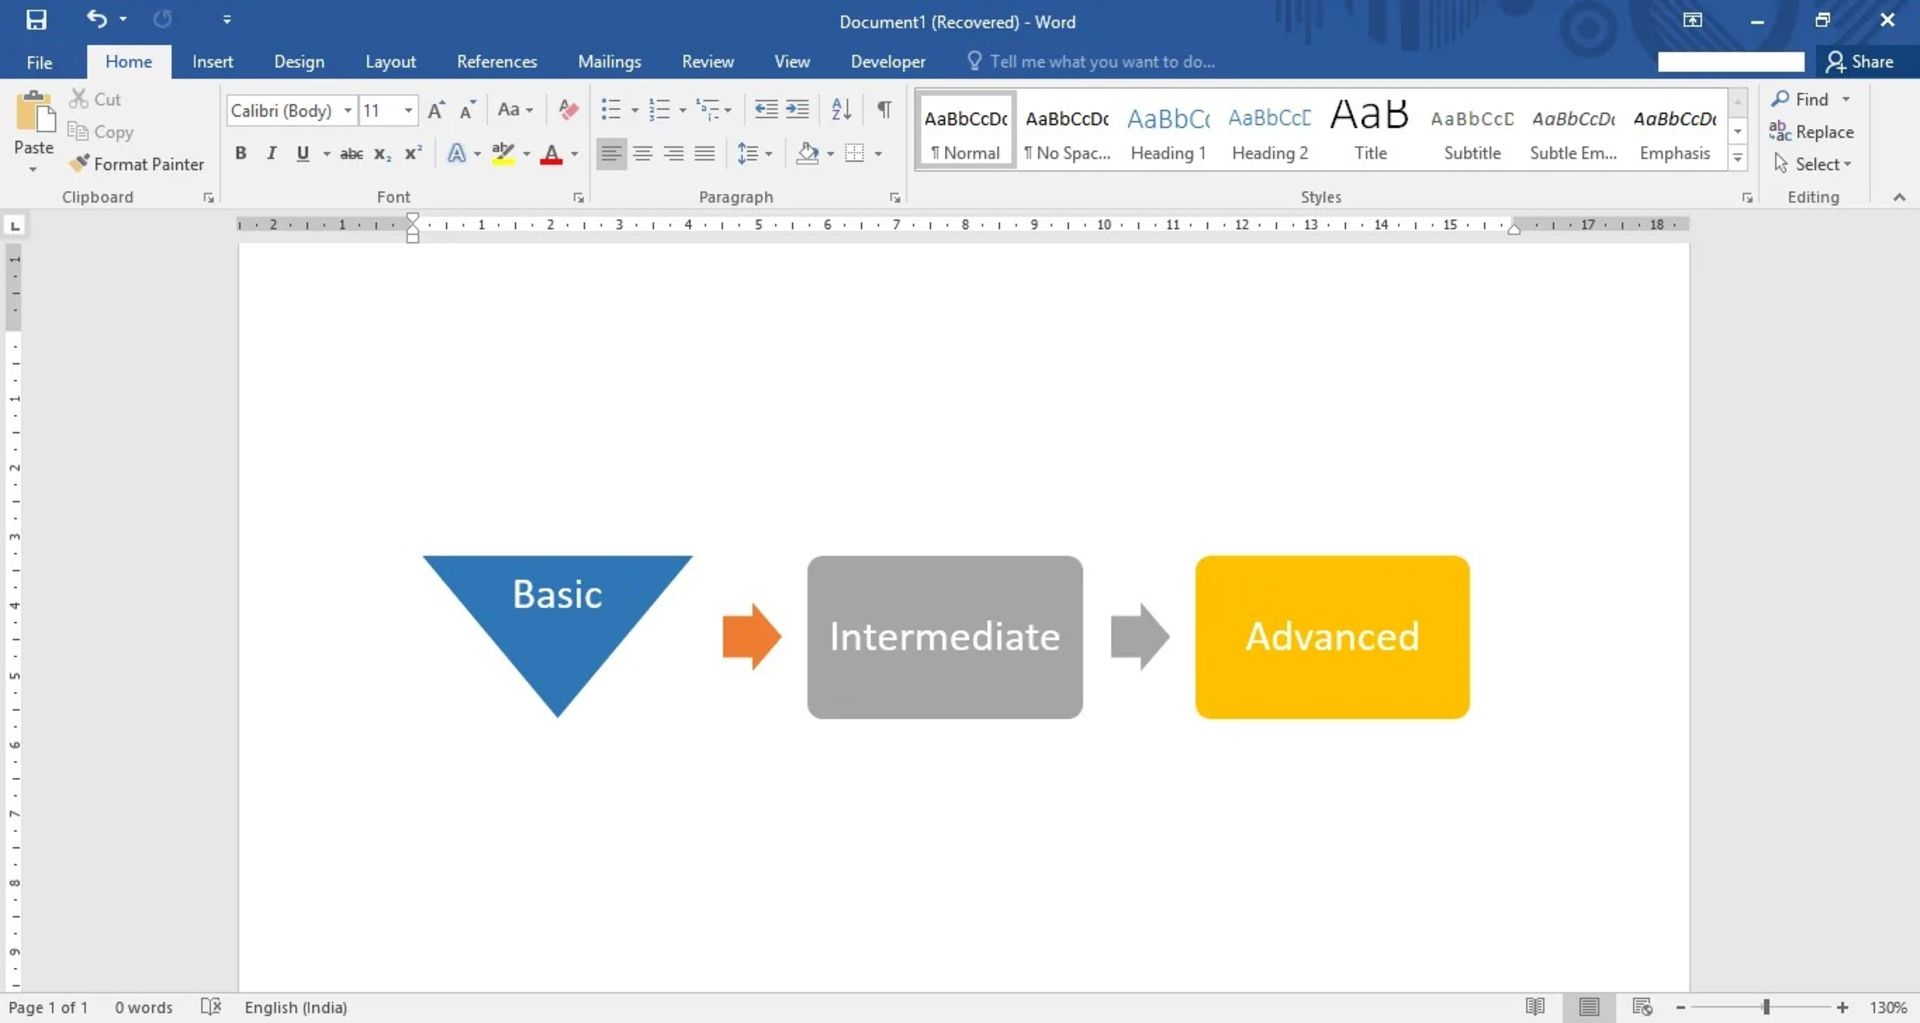Open the font name dropdown
This screenshot has height=1023, width=1920.
pos(348,111)
